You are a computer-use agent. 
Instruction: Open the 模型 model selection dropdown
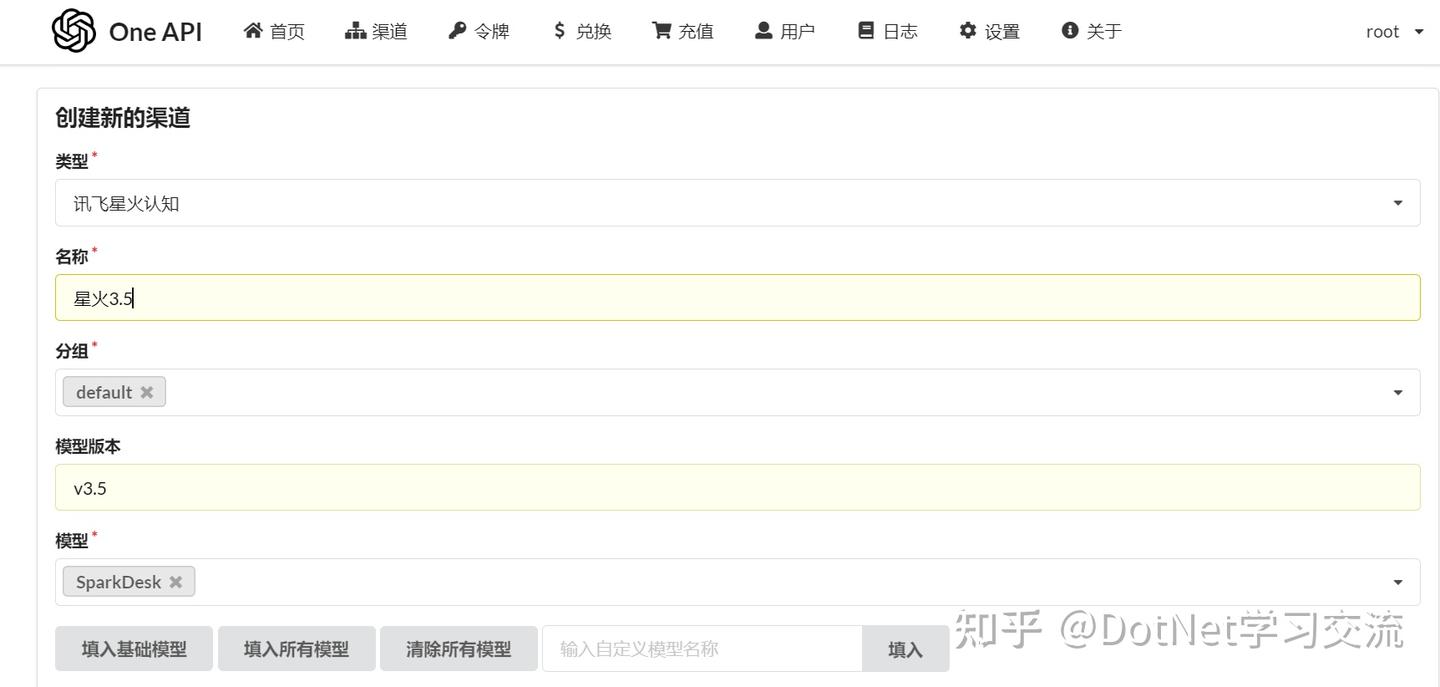[x=1397, y=581]
